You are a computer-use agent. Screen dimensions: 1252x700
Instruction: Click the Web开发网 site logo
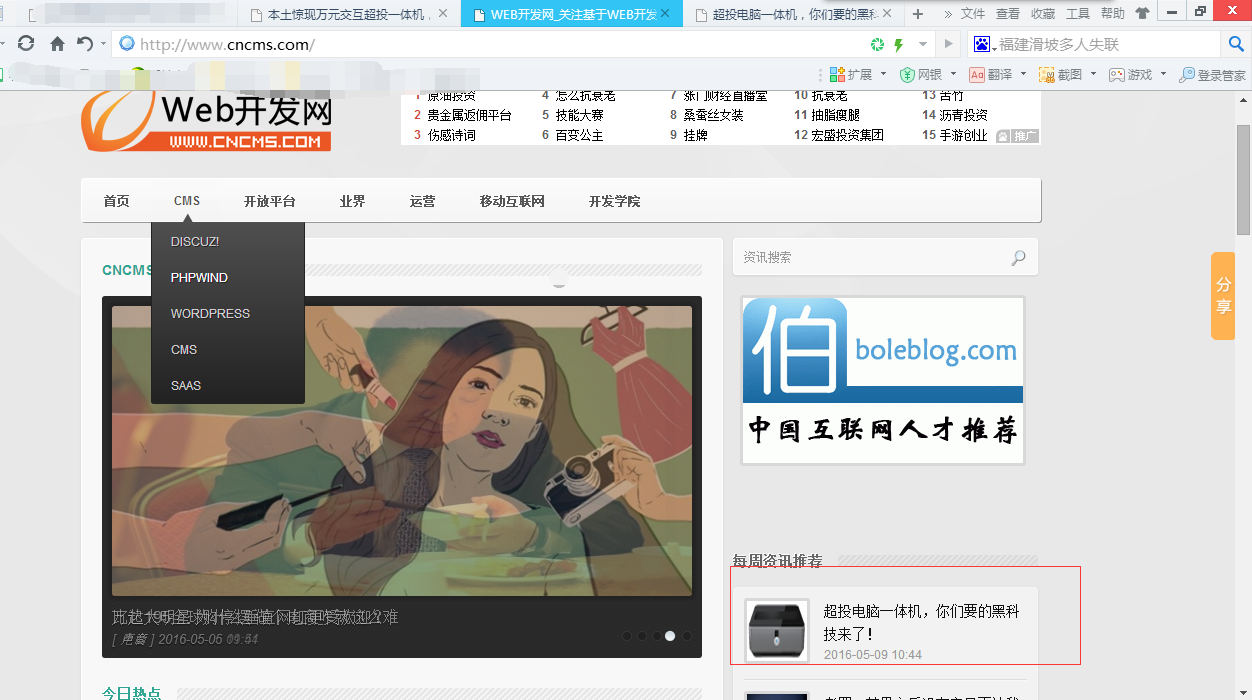pyautogui.click(x=207, y=120)
